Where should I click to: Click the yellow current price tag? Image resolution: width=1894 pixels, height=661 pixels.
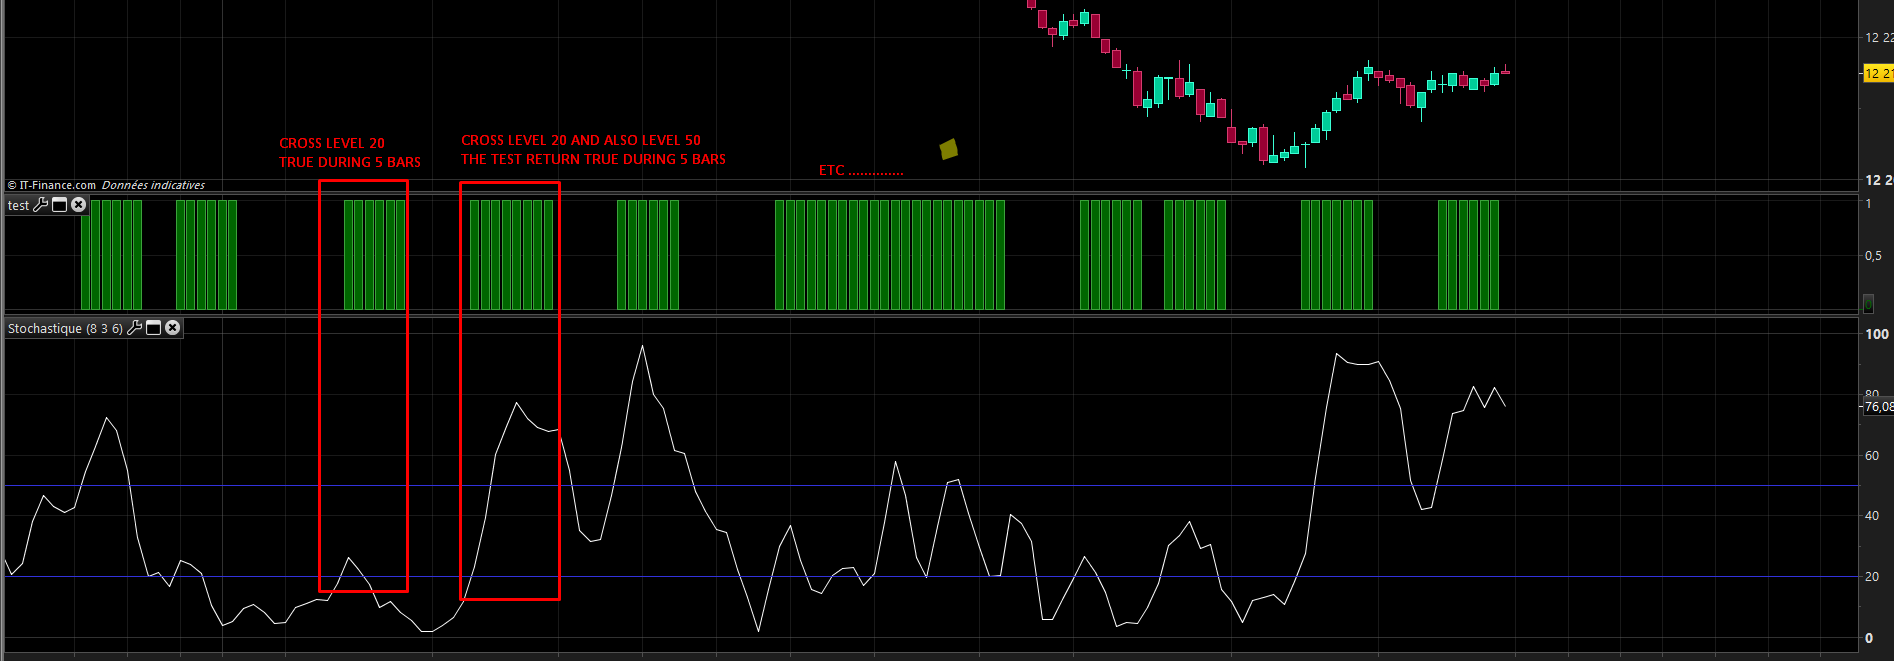pos(1878,73)
